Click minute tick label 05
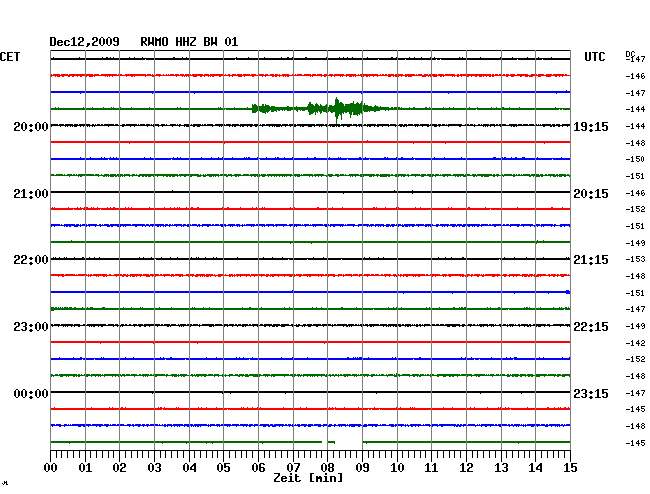The width and height of the screenshot is (650, 494). [x=223, y=468]
